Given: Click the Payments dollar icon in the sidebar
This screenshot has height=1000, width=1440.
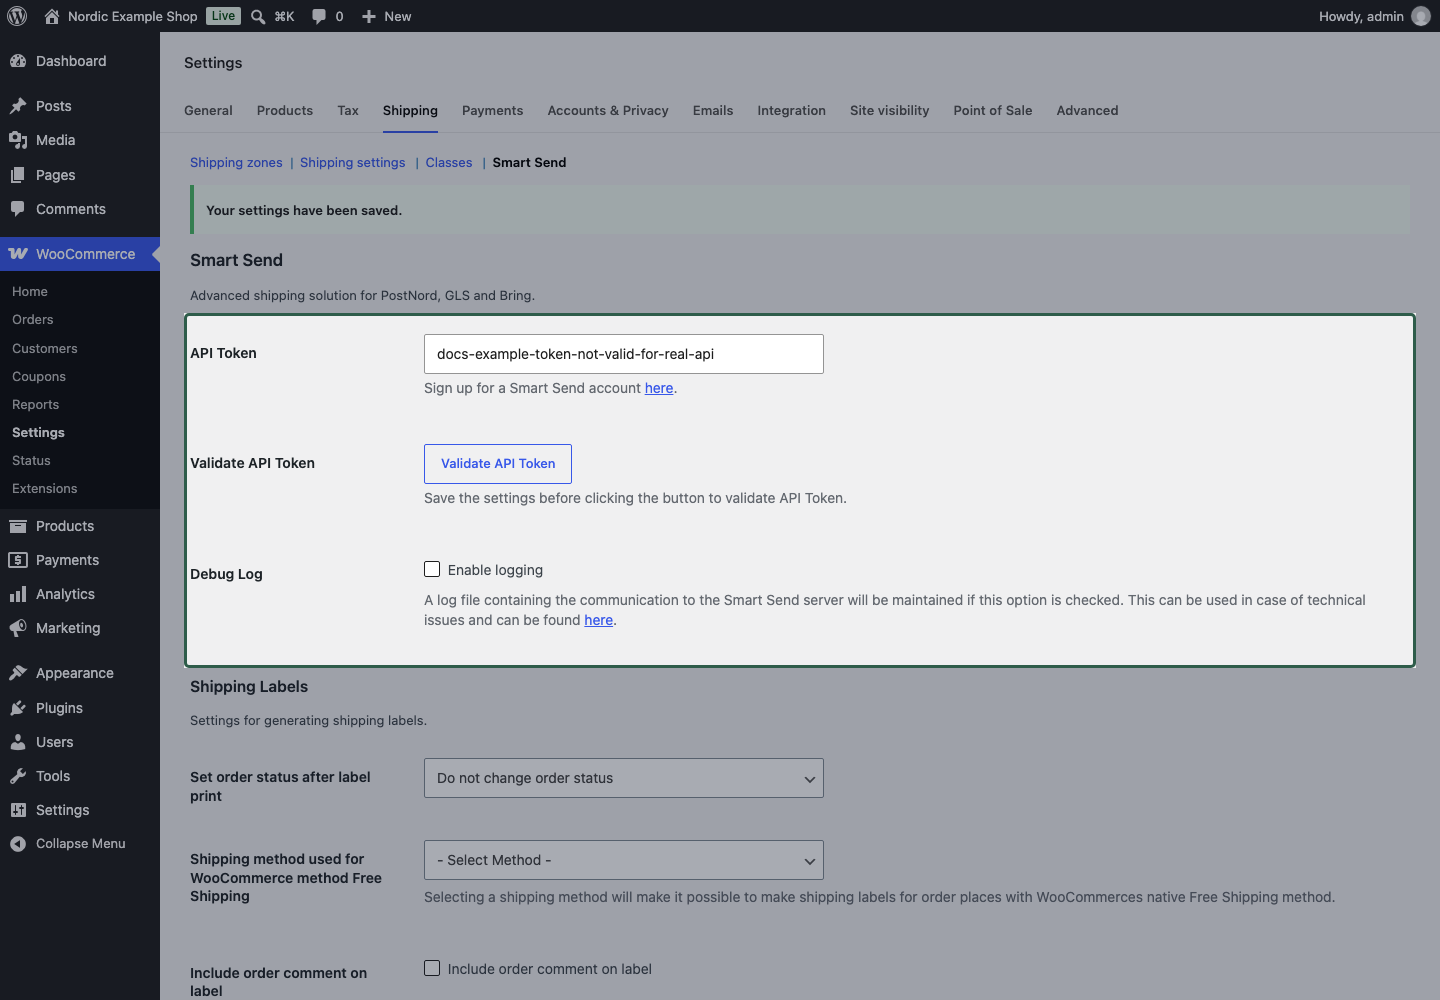Looking at the screenshot, I should click(x=18, y=560).
